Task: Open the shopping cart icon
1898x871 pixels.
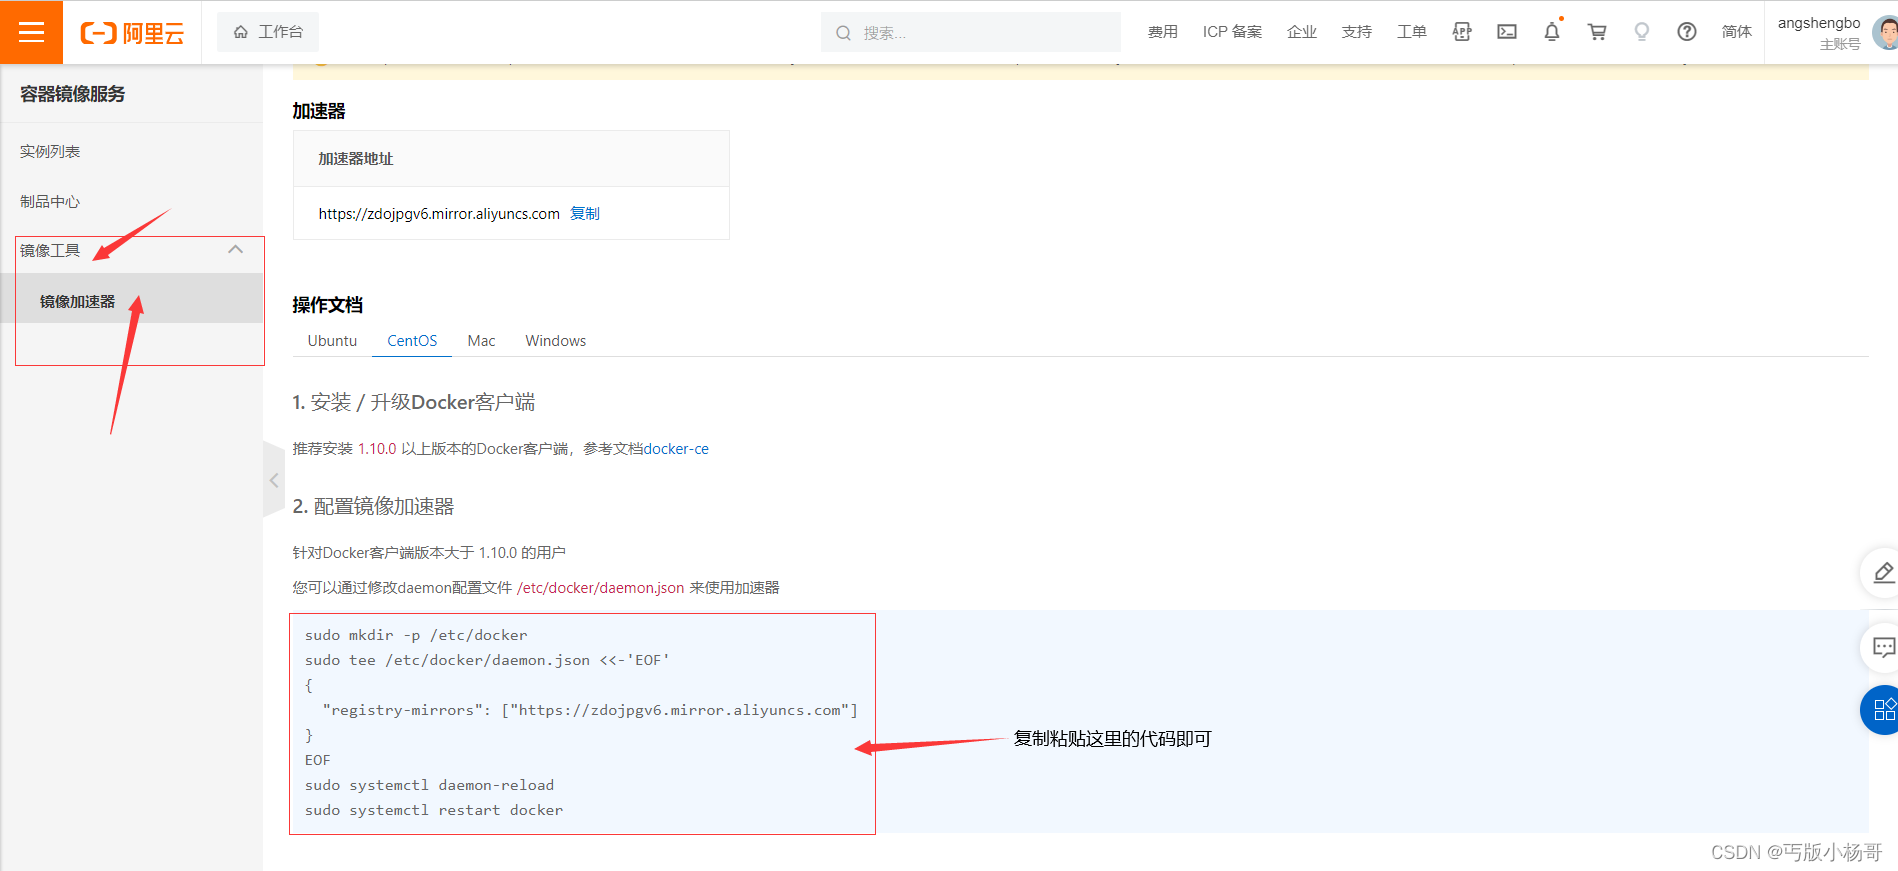Action: [x=1597, y=32]
